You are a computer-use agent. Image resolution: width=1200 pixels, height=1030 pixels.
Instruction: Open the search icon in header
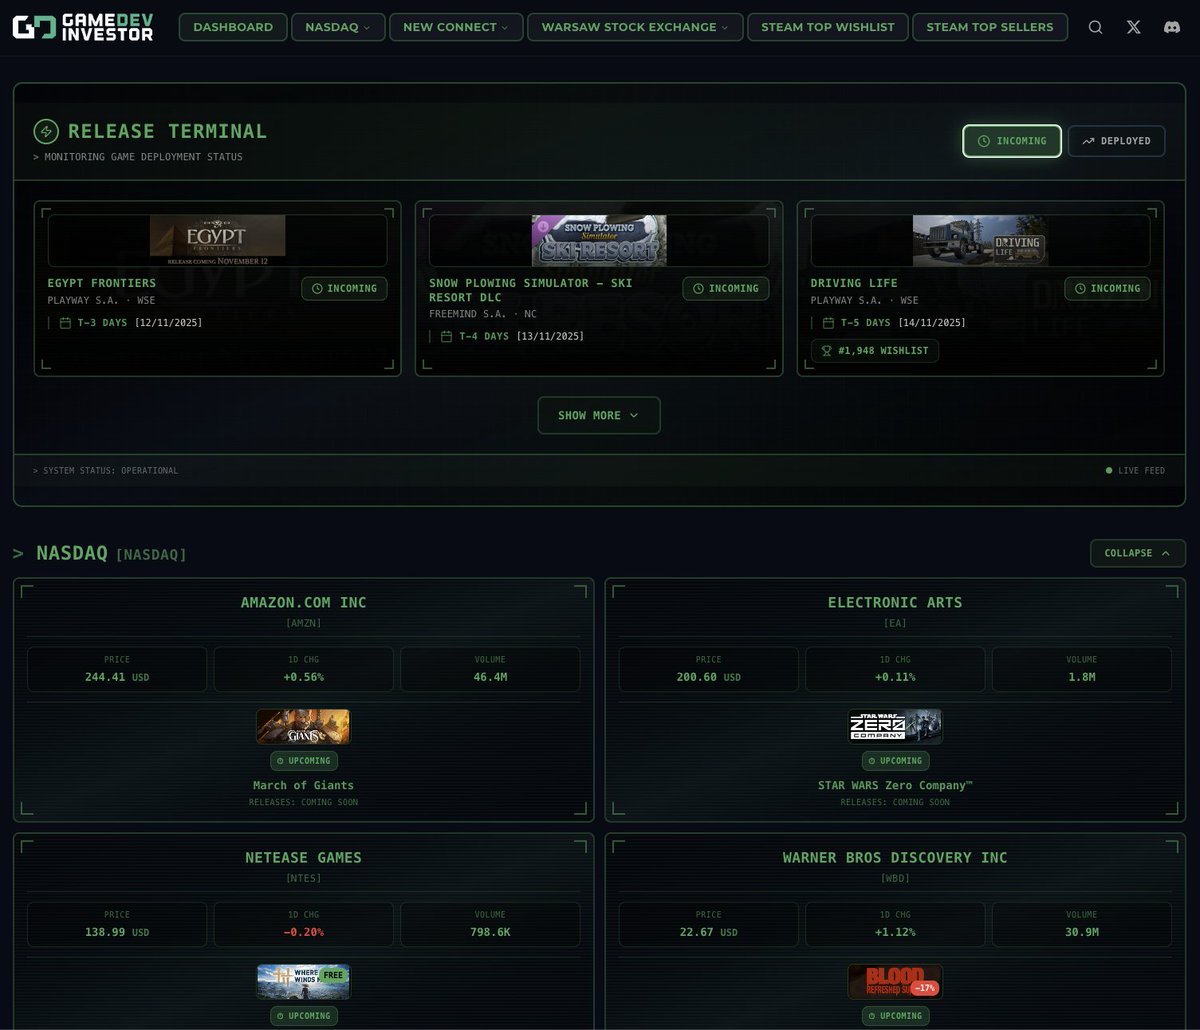point(1095,27)
